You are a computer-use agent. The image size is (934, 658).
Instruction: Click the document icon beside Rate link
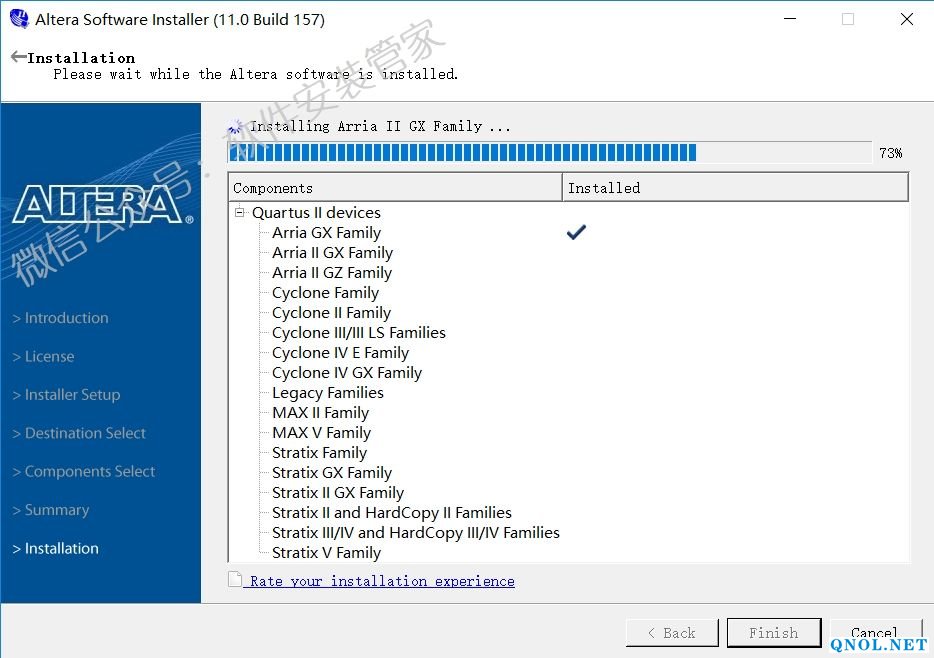[235, 579]
